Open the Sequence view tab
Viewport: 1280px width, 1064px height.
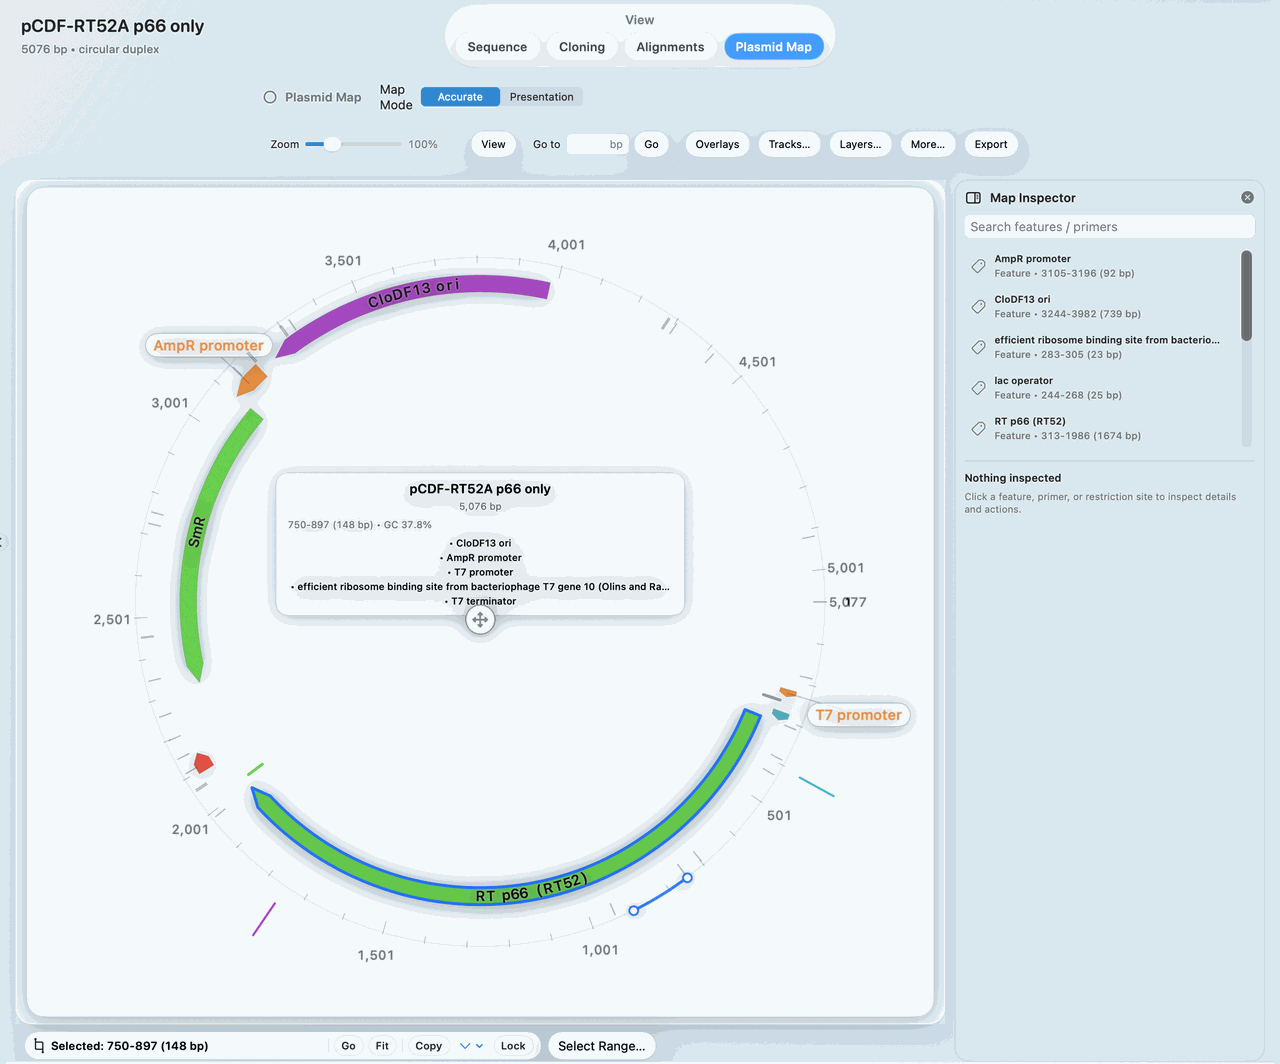coord(497,47)
